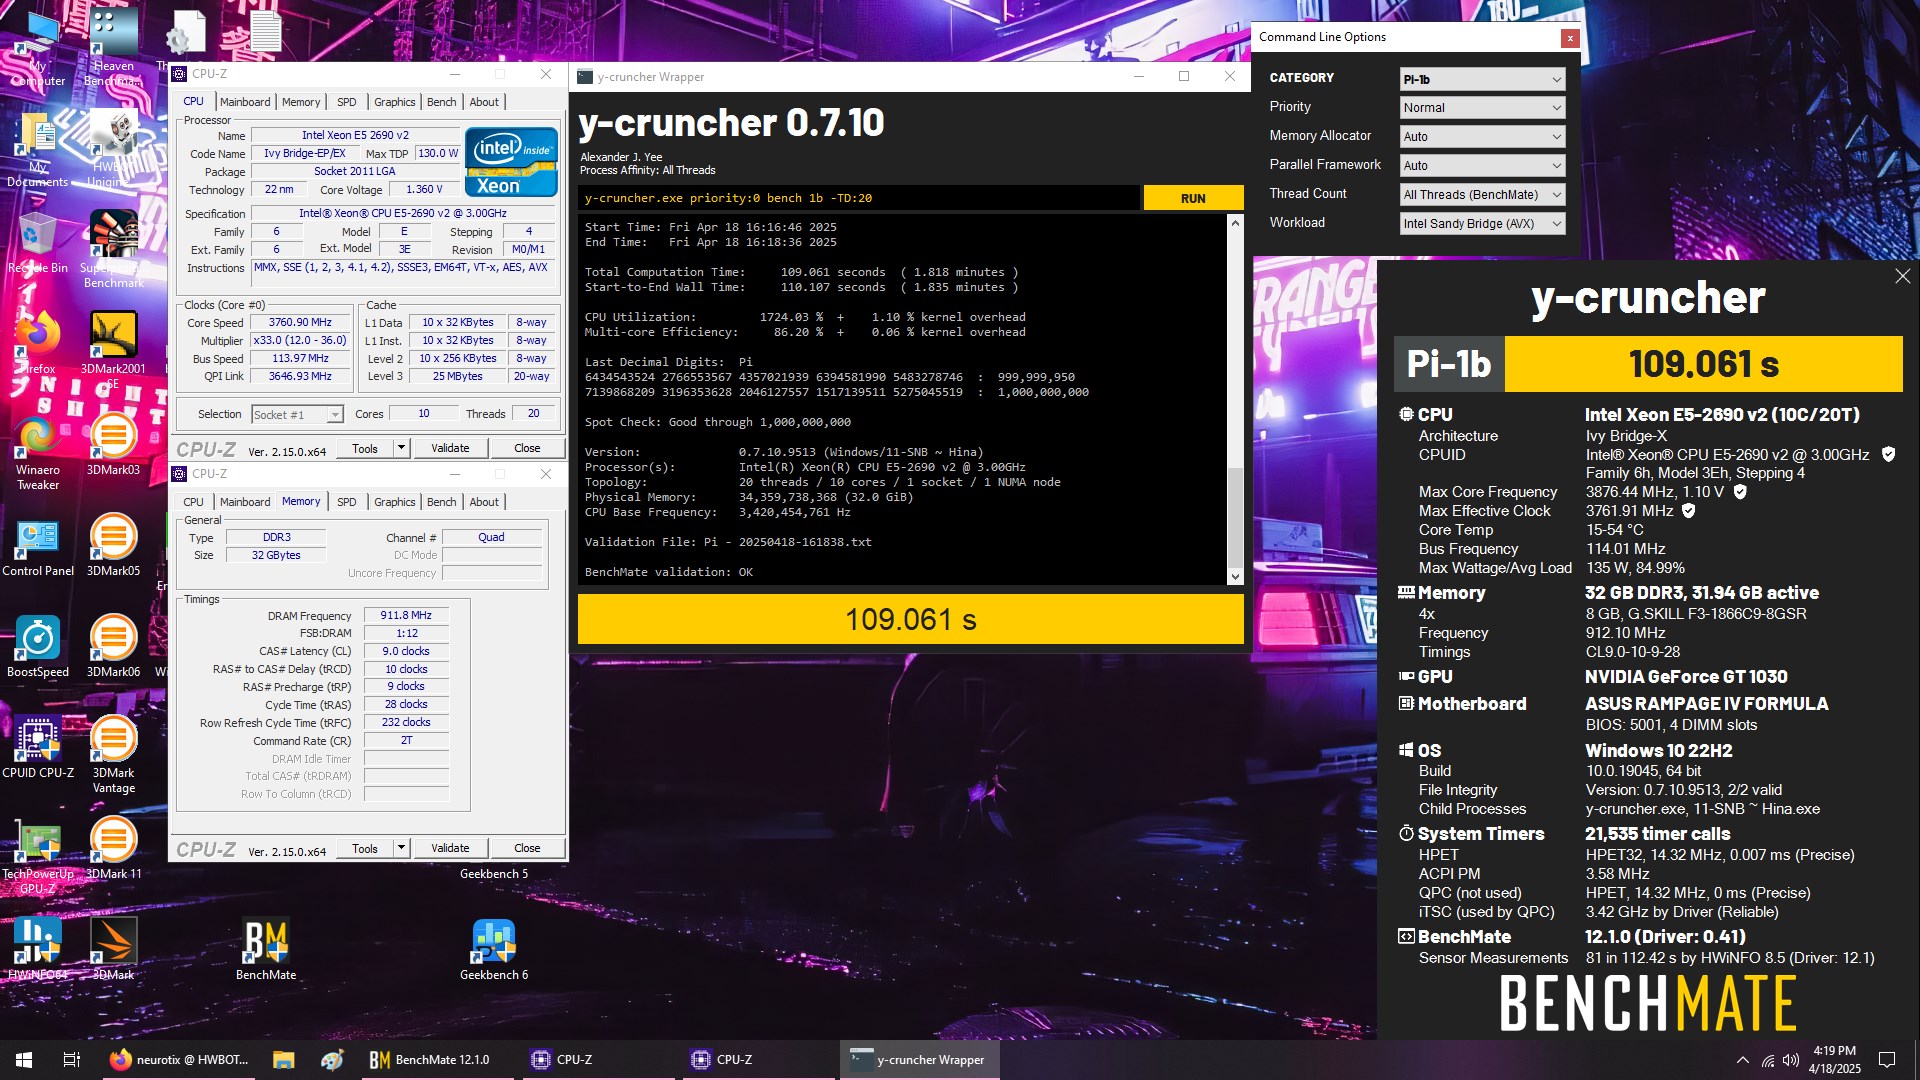Click taskbar clock showing 4:19 PM
This screenshot has width=1920, height=1080.
coord(1834,1060)
